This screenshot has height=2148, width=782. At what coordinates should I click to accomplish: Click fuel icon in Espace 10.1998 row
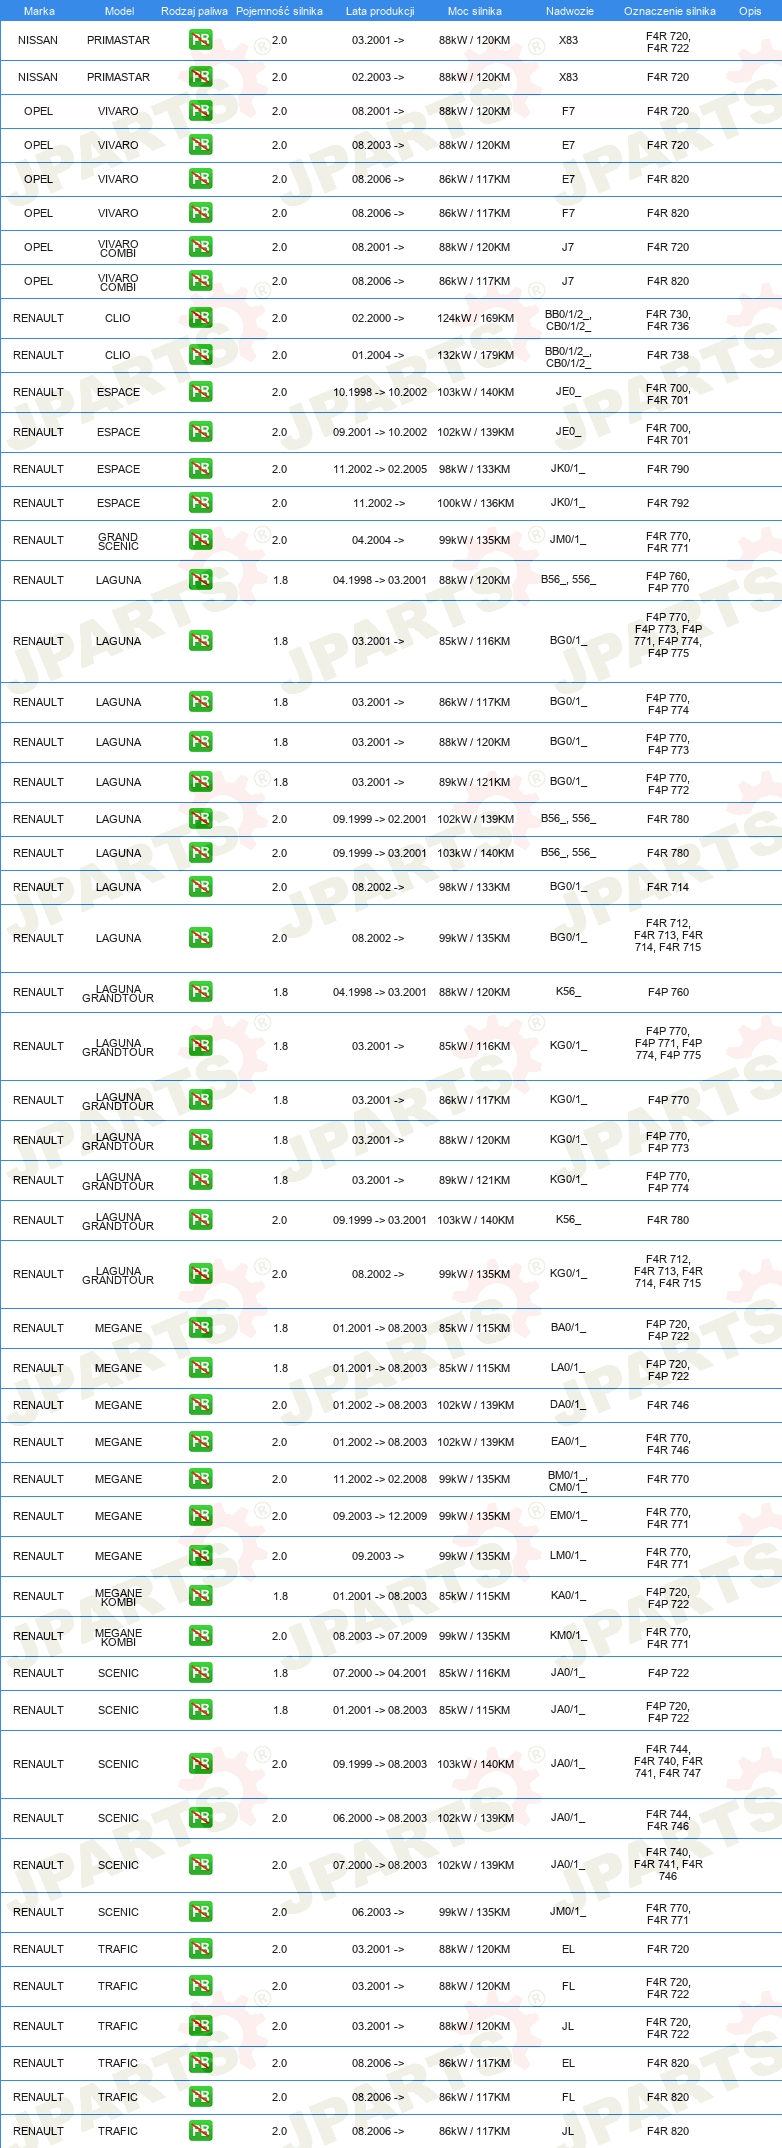[200, 392]
